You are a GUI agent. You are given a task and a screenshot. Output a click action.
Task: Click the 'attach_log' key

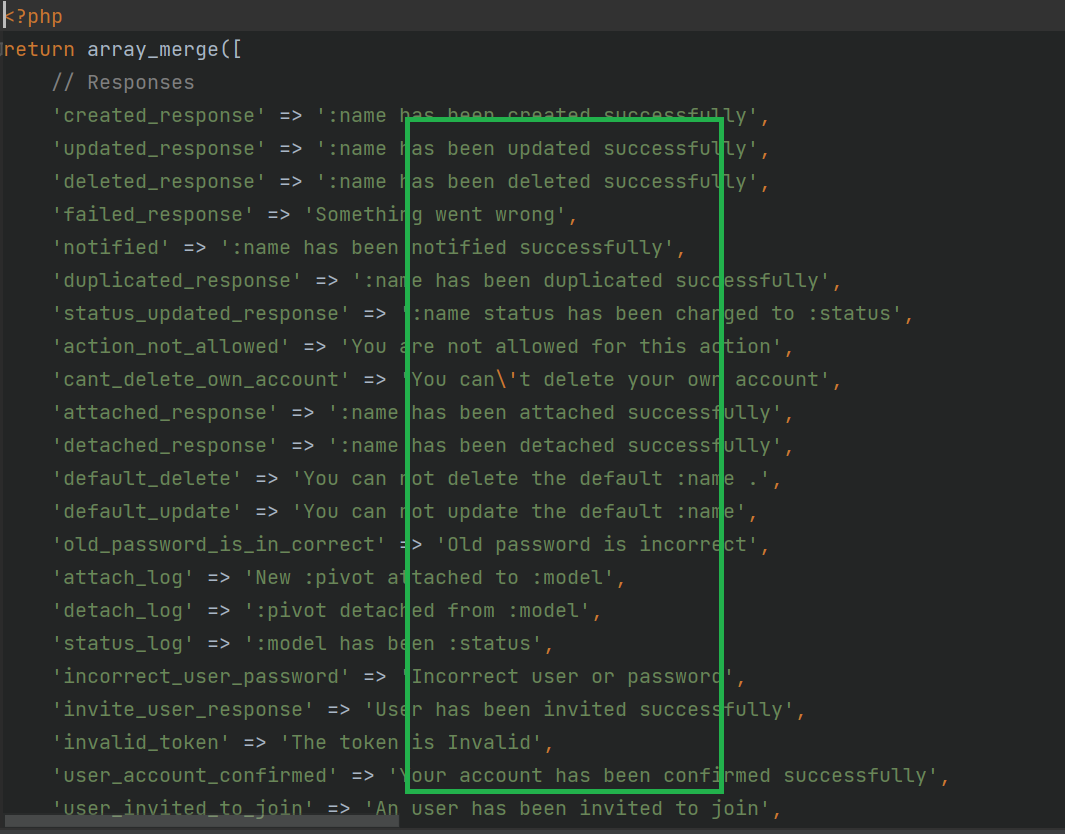coord(123,578)
